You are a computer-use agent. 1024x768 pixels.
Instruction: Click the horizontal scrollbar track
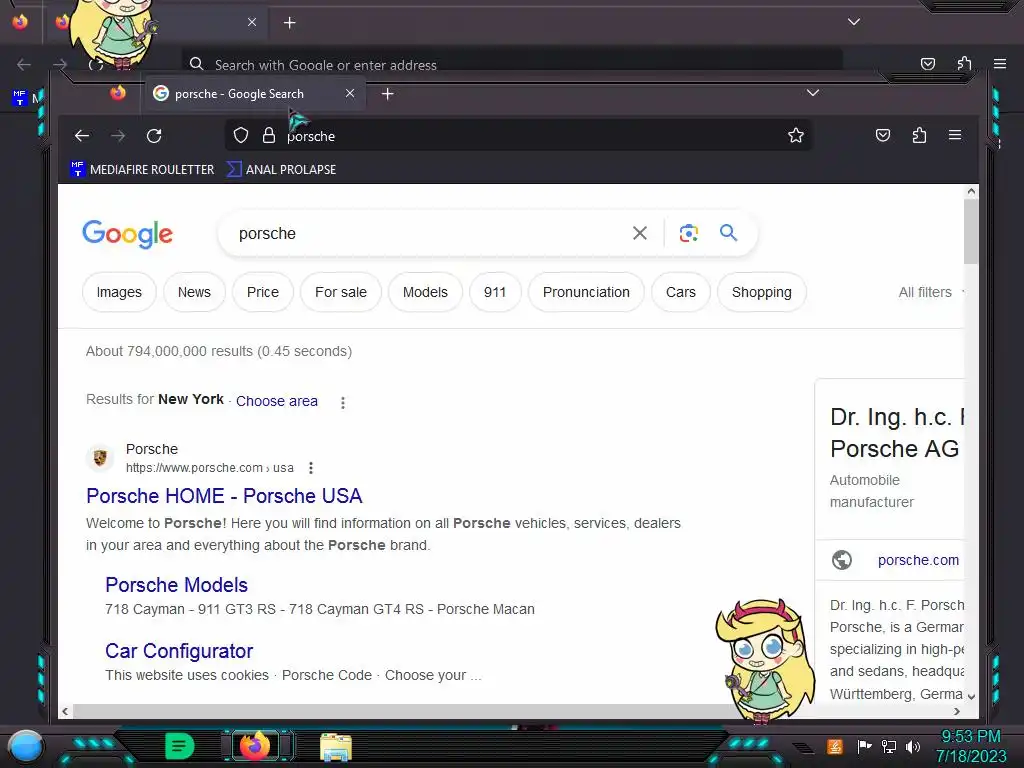click(x=509, y=711)
